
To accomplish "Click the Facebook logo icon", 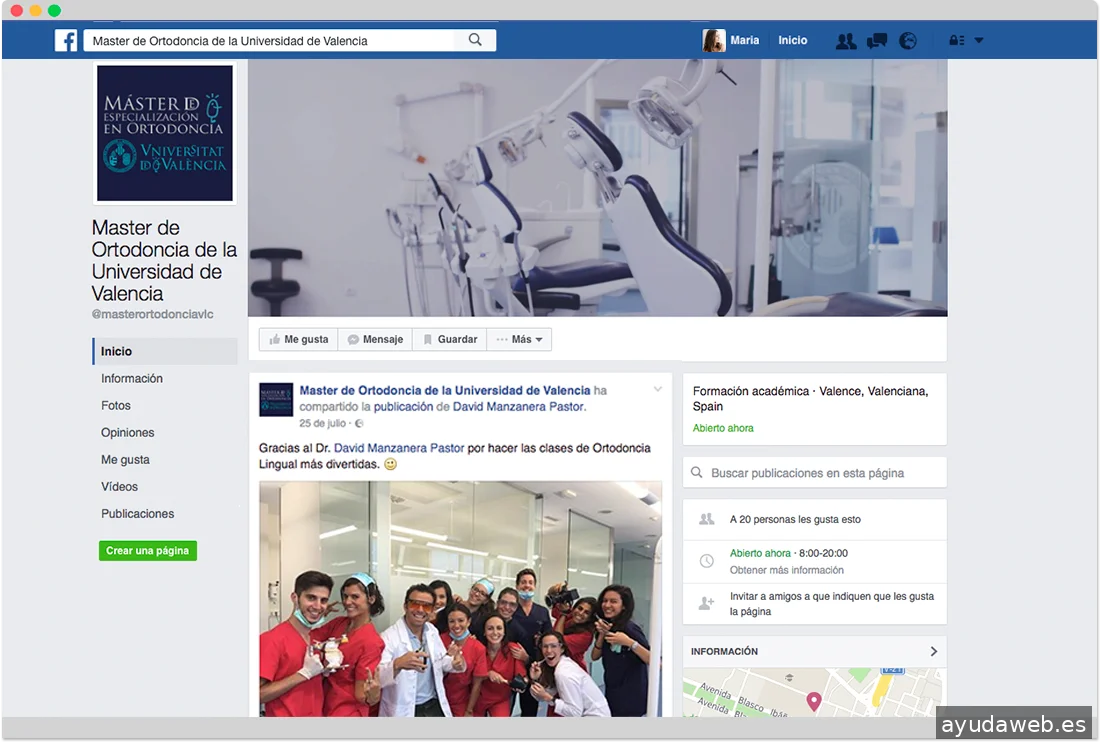I will [x=66, y=41].
